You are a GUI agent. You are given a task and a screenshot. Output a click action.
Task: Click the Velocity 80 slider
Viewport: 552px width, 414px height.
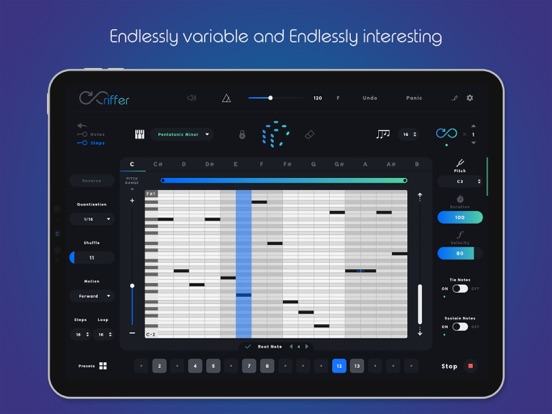460,253
